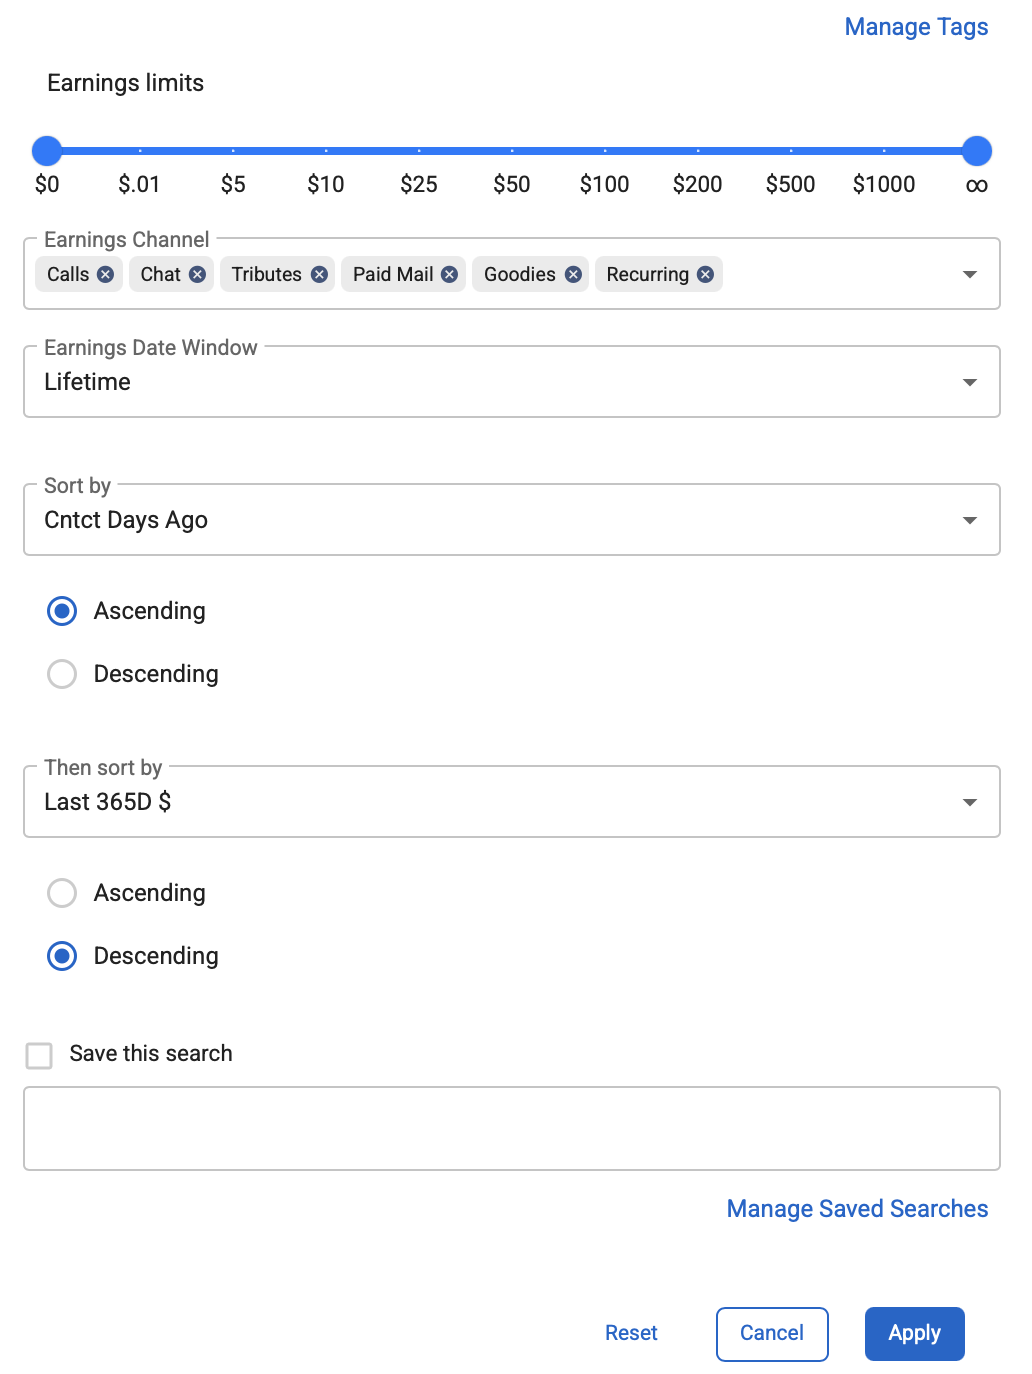The image size is (1032, 1374).
Task: Click the Recurring chip label
Action: 648,275
